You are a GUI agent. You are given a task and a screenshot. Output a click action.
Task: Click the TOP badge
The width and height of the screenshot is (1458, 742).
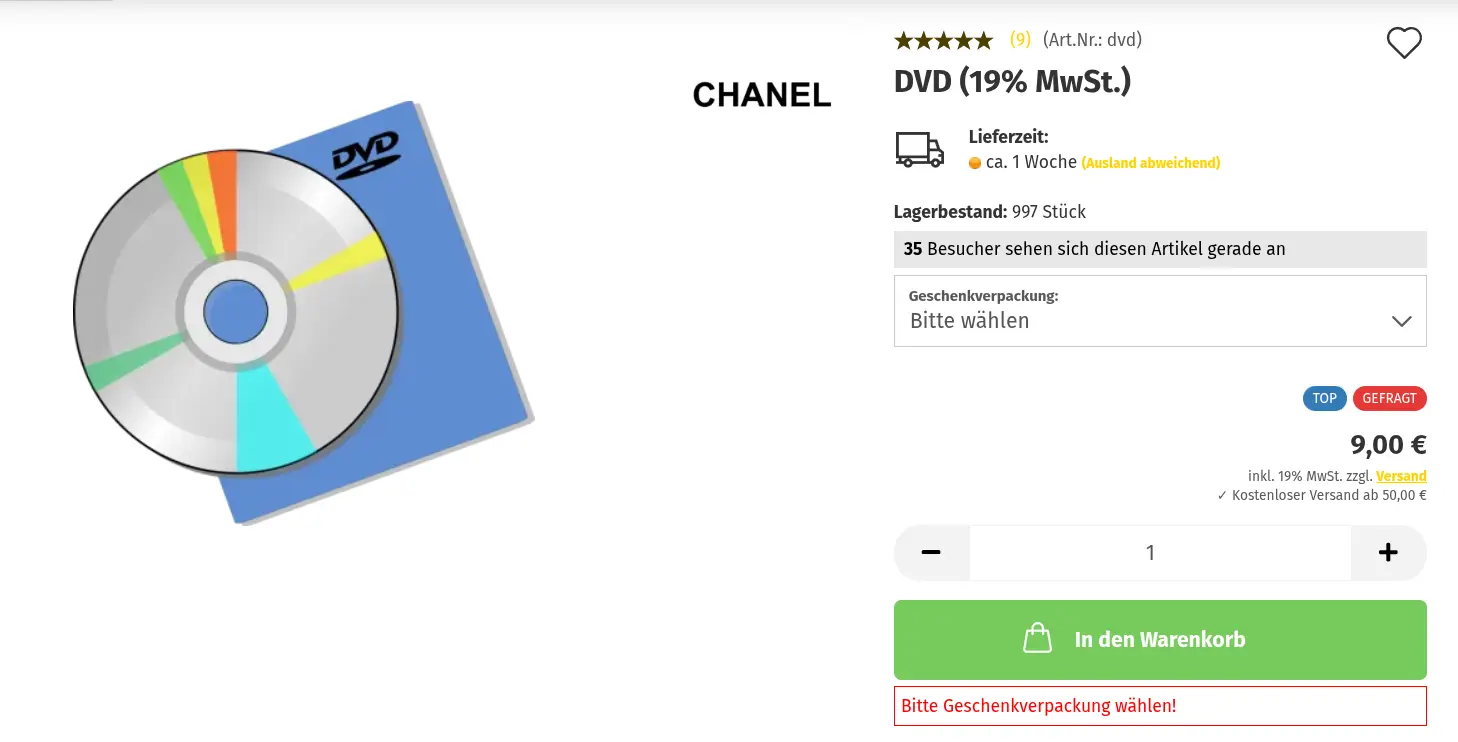[x=1325, y=398]
